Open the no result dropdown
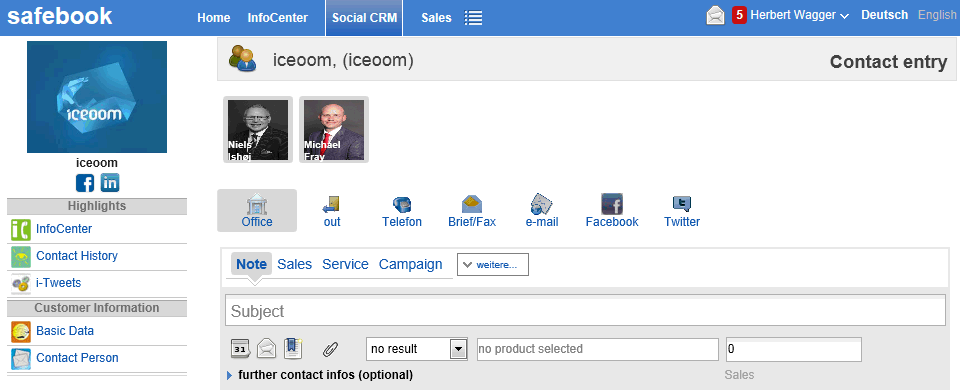This screenshot has height=390, width=960. (x=417, y=349)
